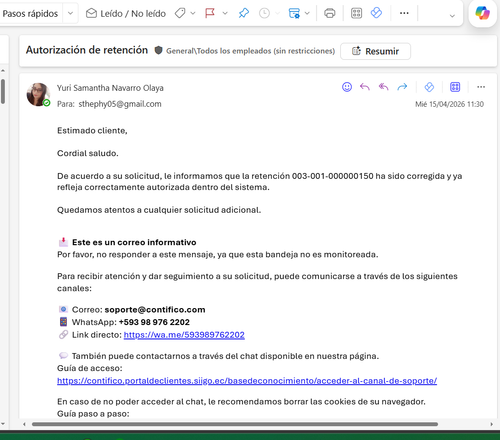This screenshot has height=440, width=500.
Task: Open the General\Todos los empleados sensitivity label
Action: 250,51
